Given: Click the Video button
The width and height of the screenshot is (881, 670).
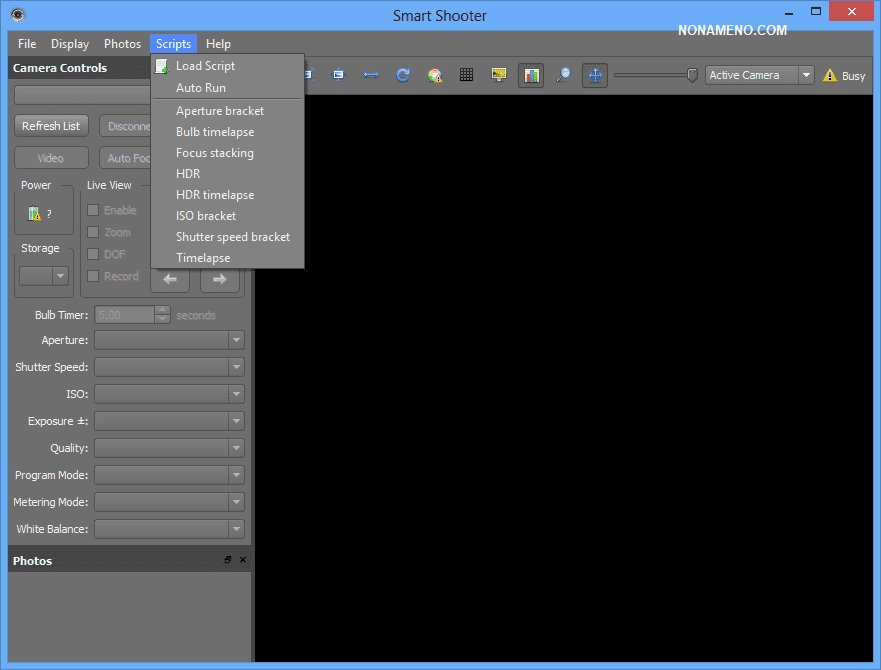Looking at the screenshot, I should 51,158.
